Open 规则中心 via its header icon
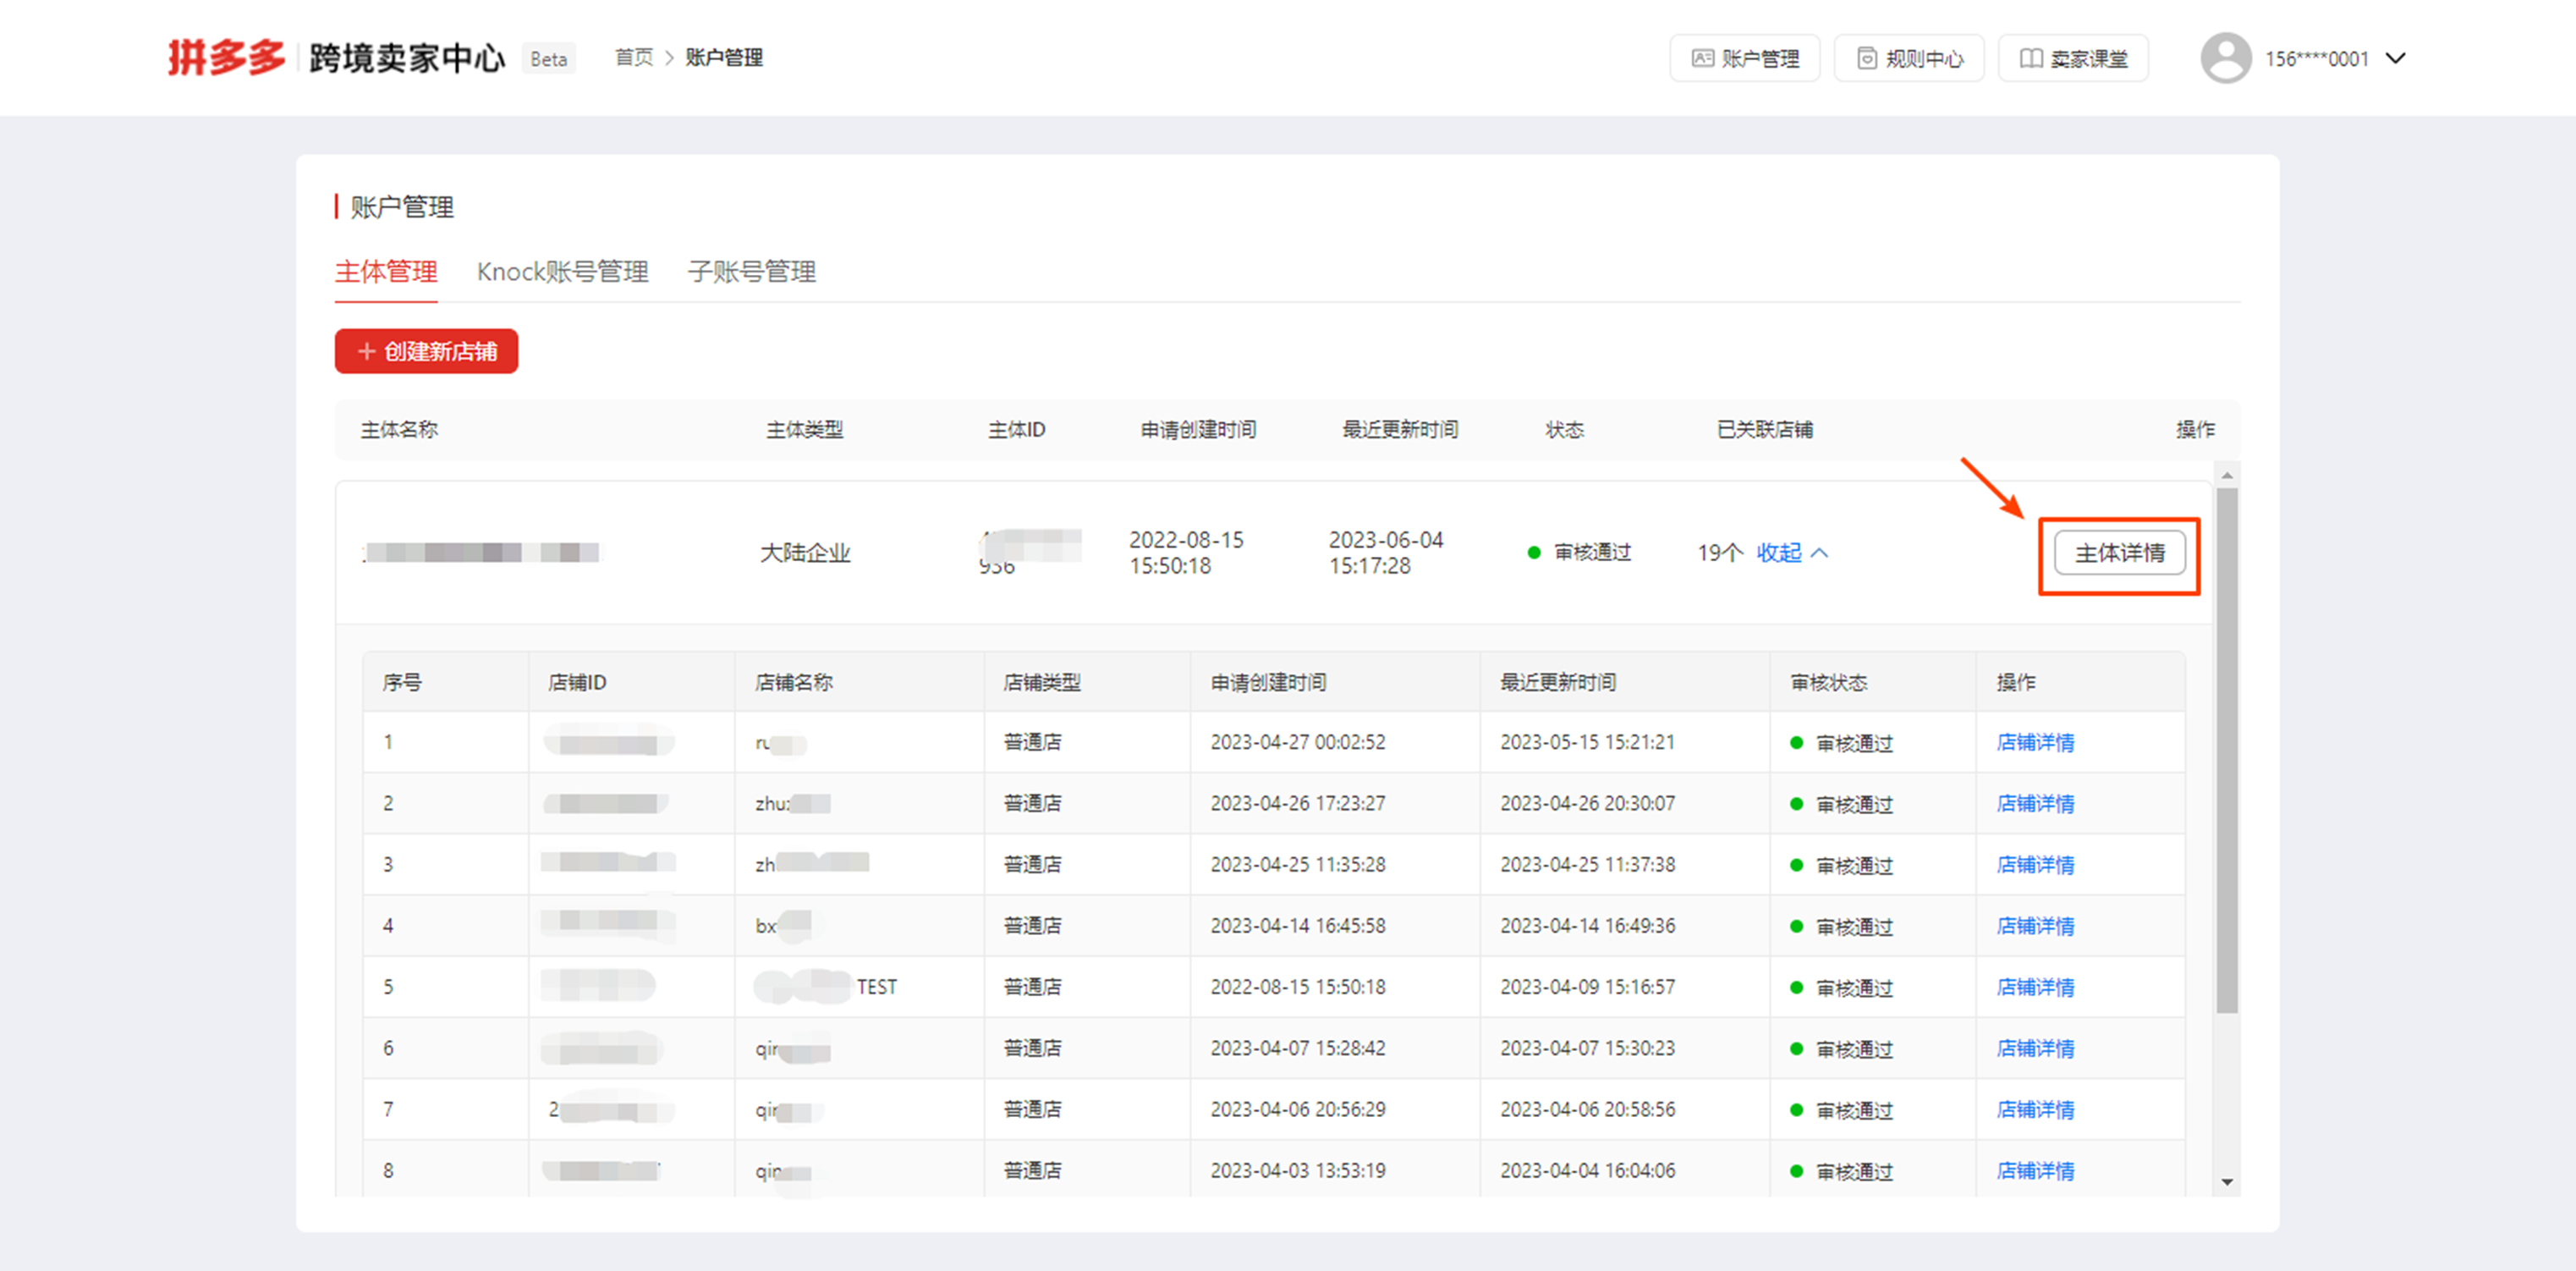 point(1868,58)
